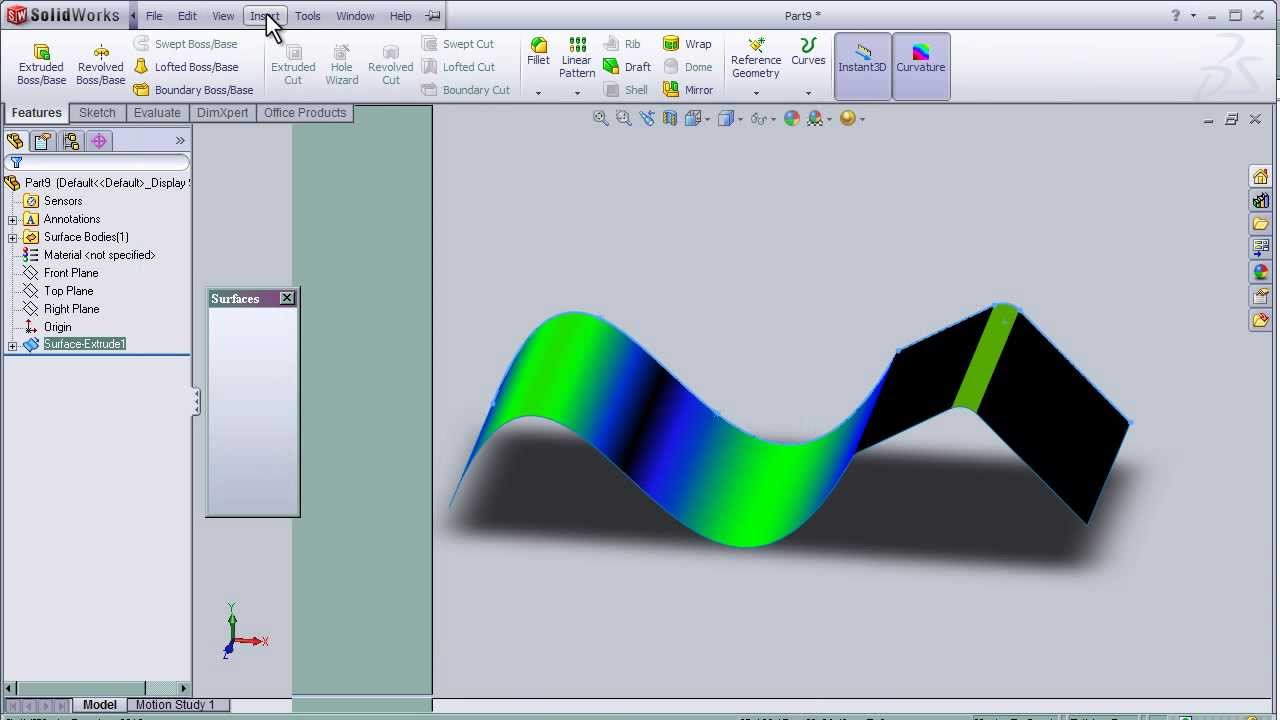Image resolution: width=1280 pixels, height=720 pixels.
Task: Open SolidWorks Resources in the task pane
Action: [1260, 176]
